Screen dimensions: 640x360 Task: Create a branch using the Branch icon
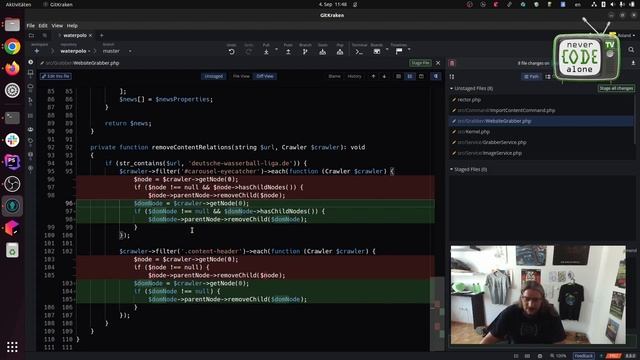[x=305, y=52]
